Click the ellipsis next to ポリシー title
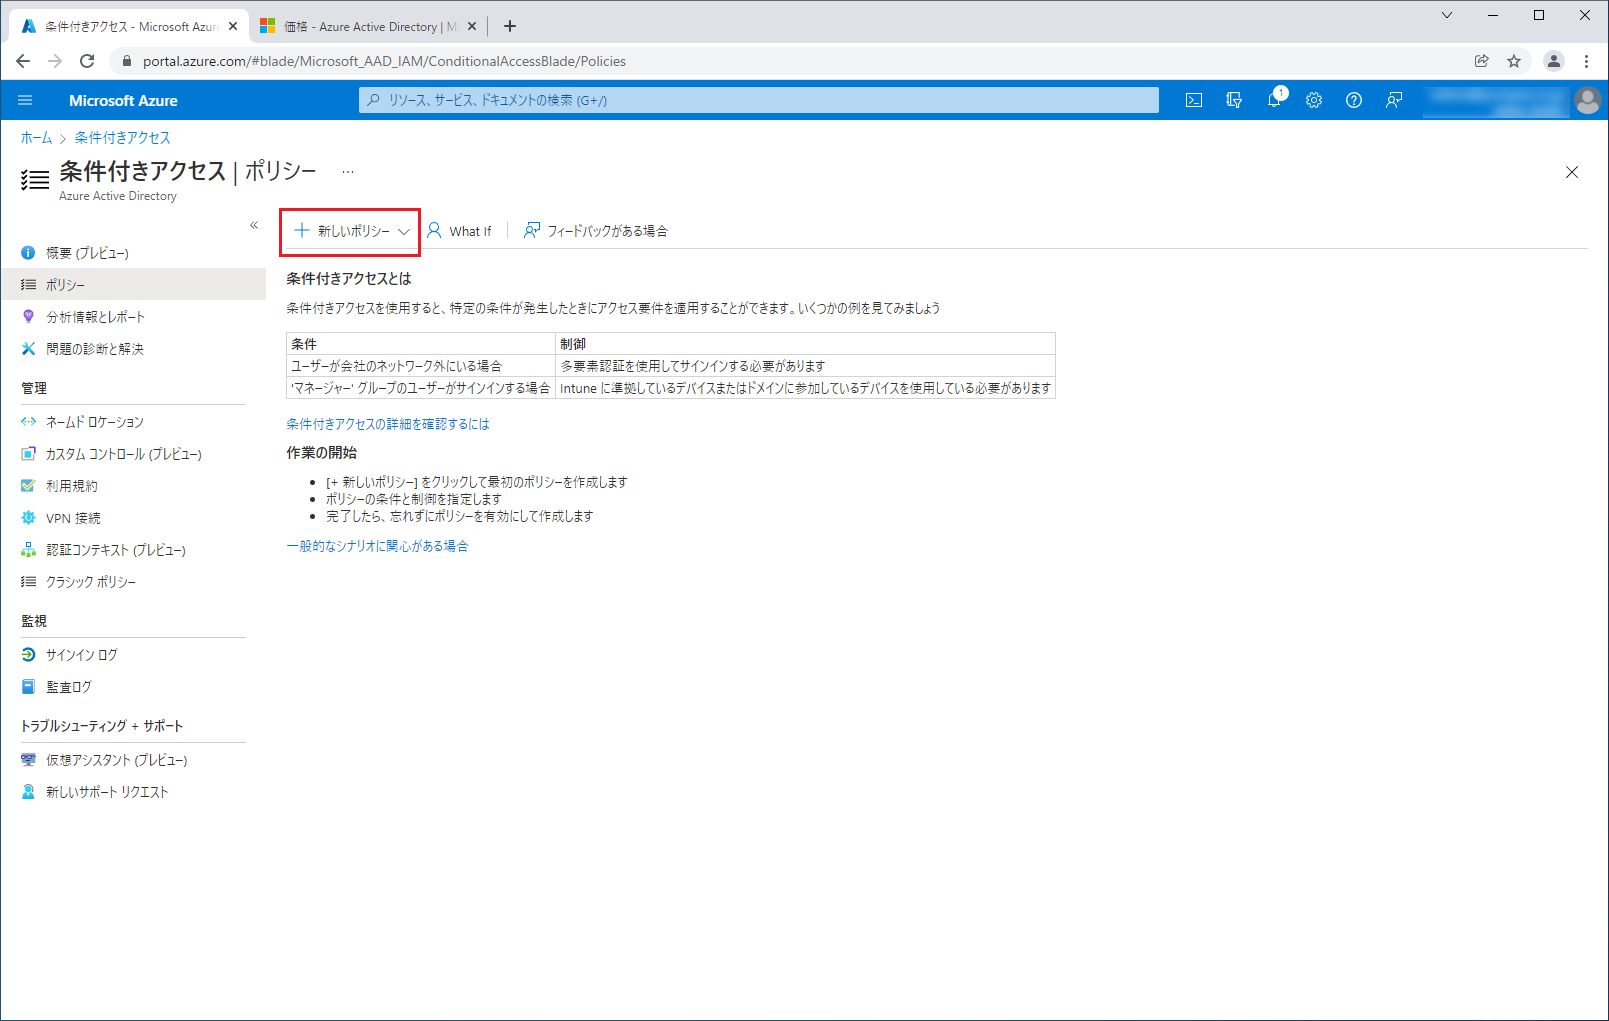The image size is (1609, 1021). [x=347, y=172]
